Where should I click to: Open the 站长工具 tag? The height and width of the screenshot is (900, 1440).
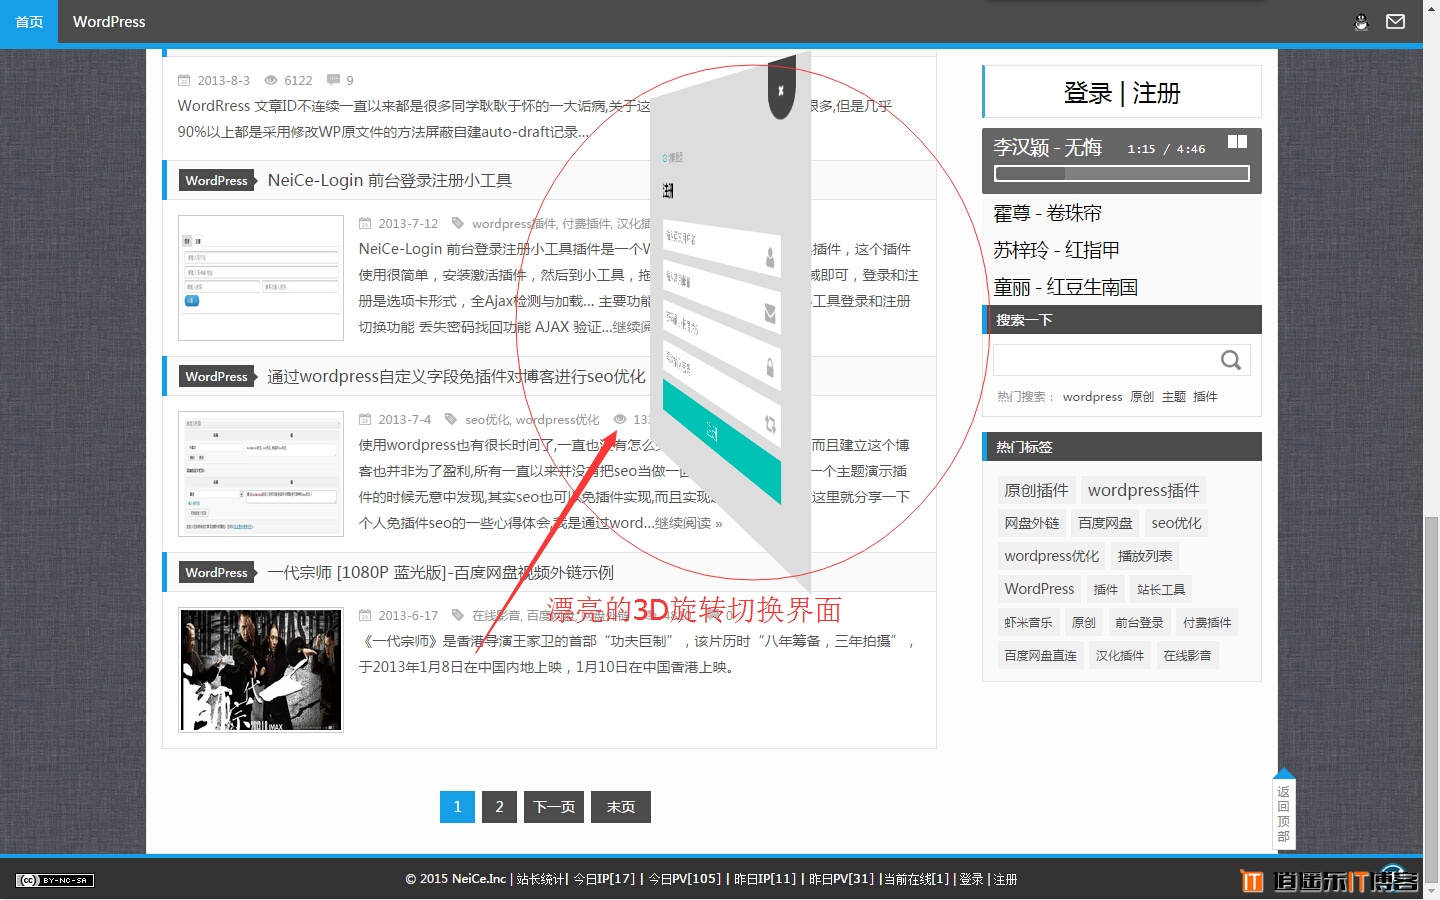click(x=1161, y=590)
